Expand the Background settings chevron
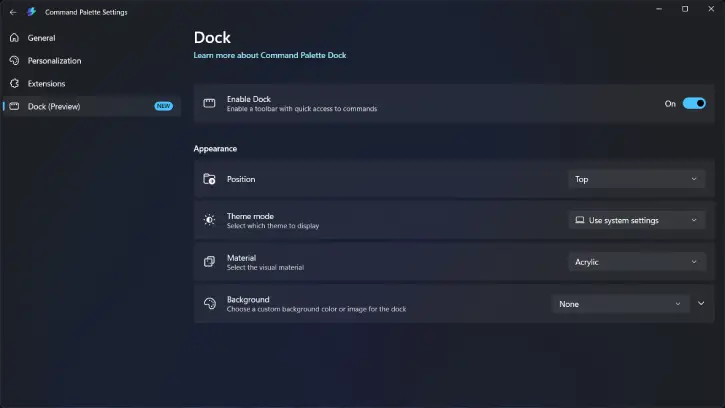This screenshot has width=725, height=408. coord(701,304)
